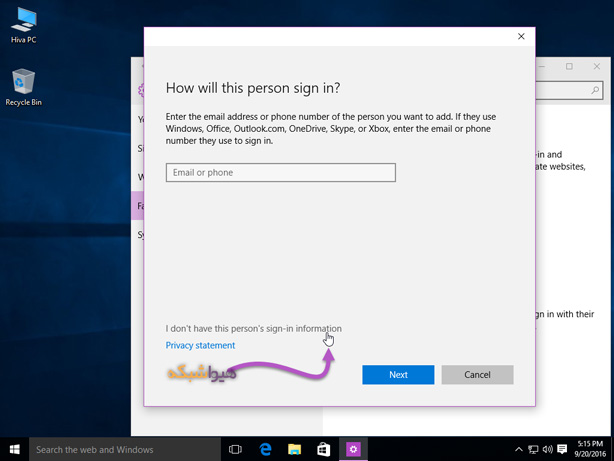
Task: Close the background Settings window
Action: pyautogui.click(x=597, y=67)
